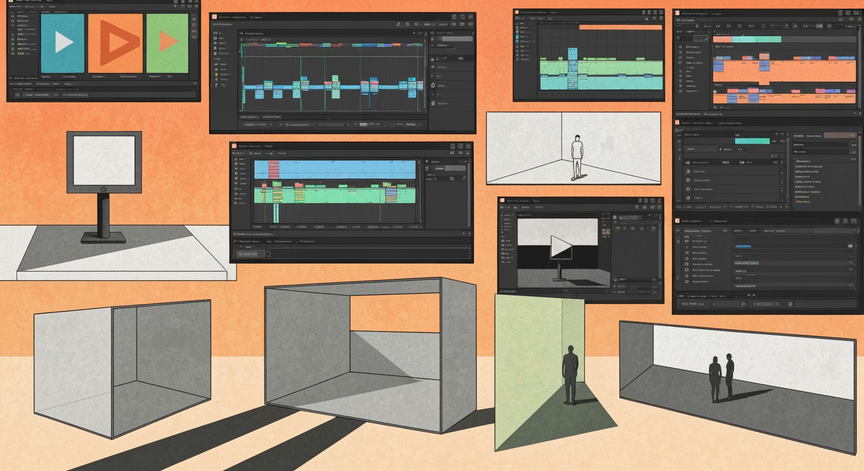This screenshot has width=864, height=471.
Task: Select the long orange clip at the top of the green-track timeline
Action: (620, 27)
